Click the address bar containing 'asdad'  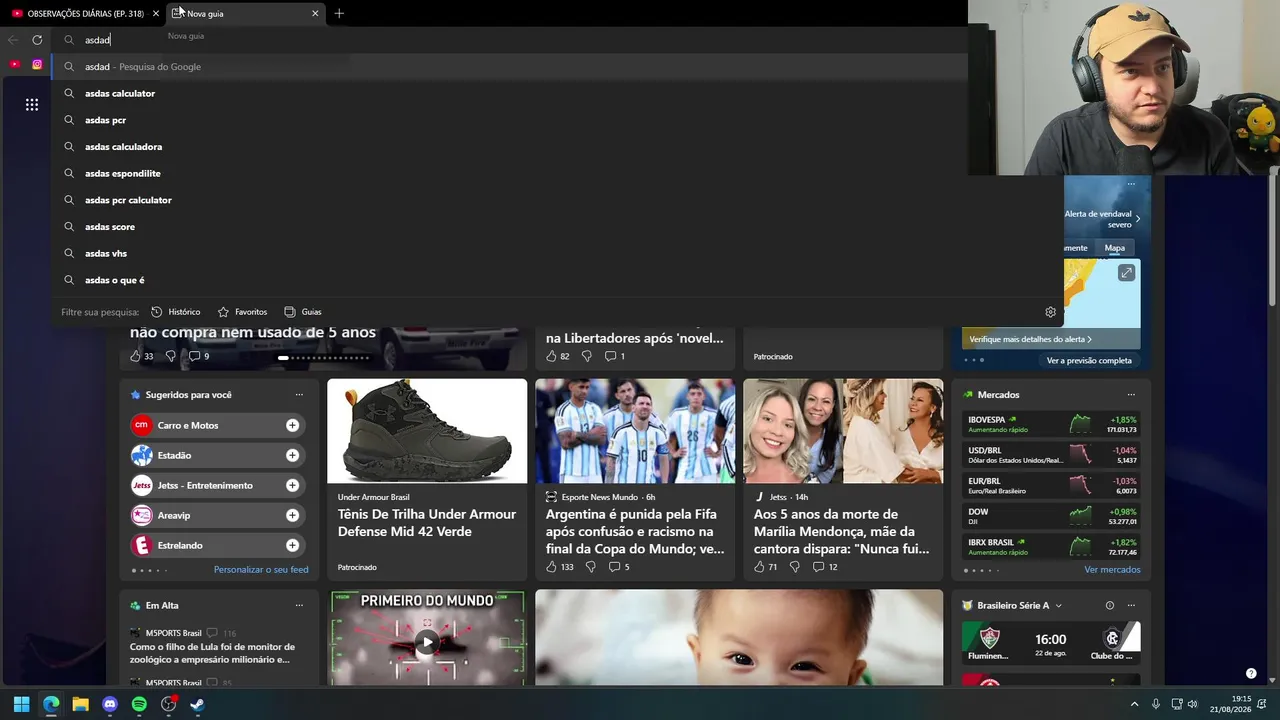coord(510,40)
